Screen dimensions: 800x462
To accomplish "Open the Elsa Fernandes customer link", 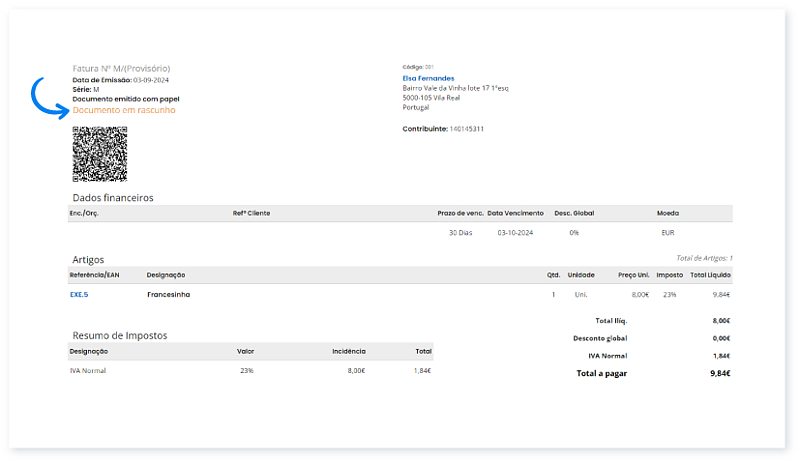I will [428, 78].
